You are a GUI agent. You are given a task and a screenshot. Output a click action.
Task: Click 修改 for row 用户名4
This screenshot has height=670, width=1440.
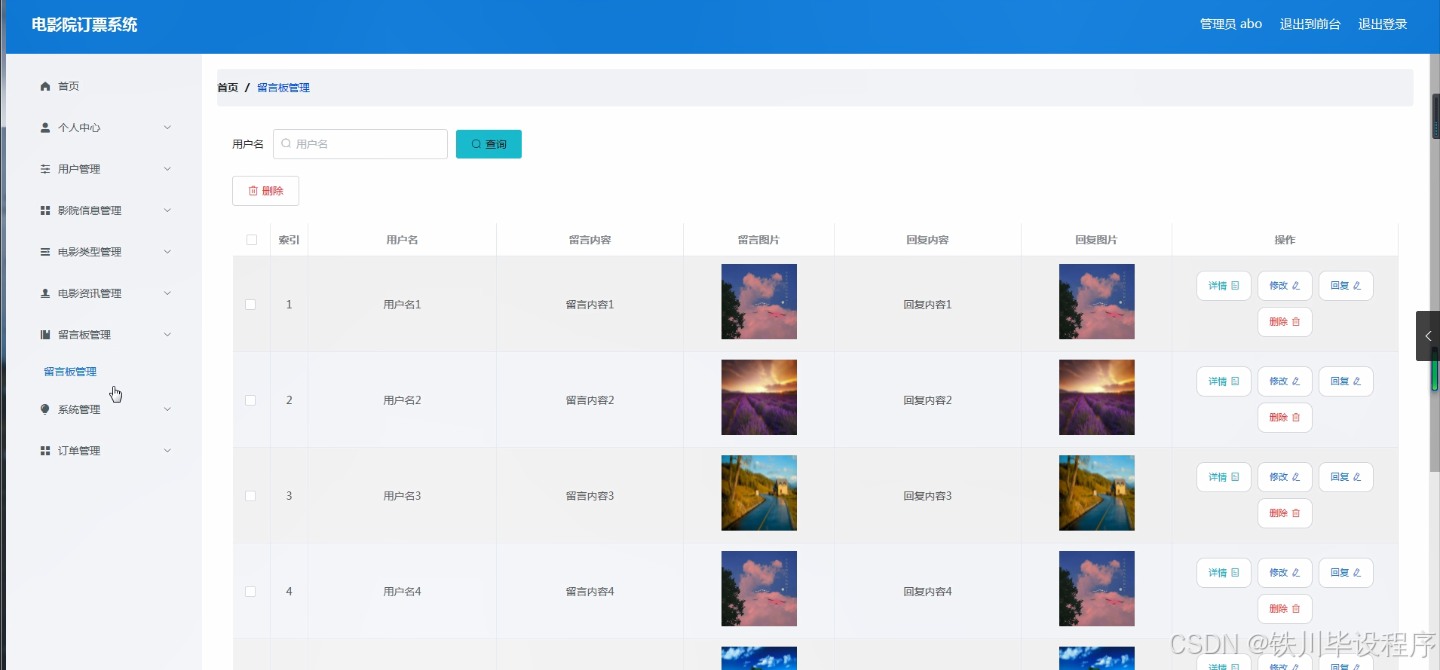(x=1285, y=573)
